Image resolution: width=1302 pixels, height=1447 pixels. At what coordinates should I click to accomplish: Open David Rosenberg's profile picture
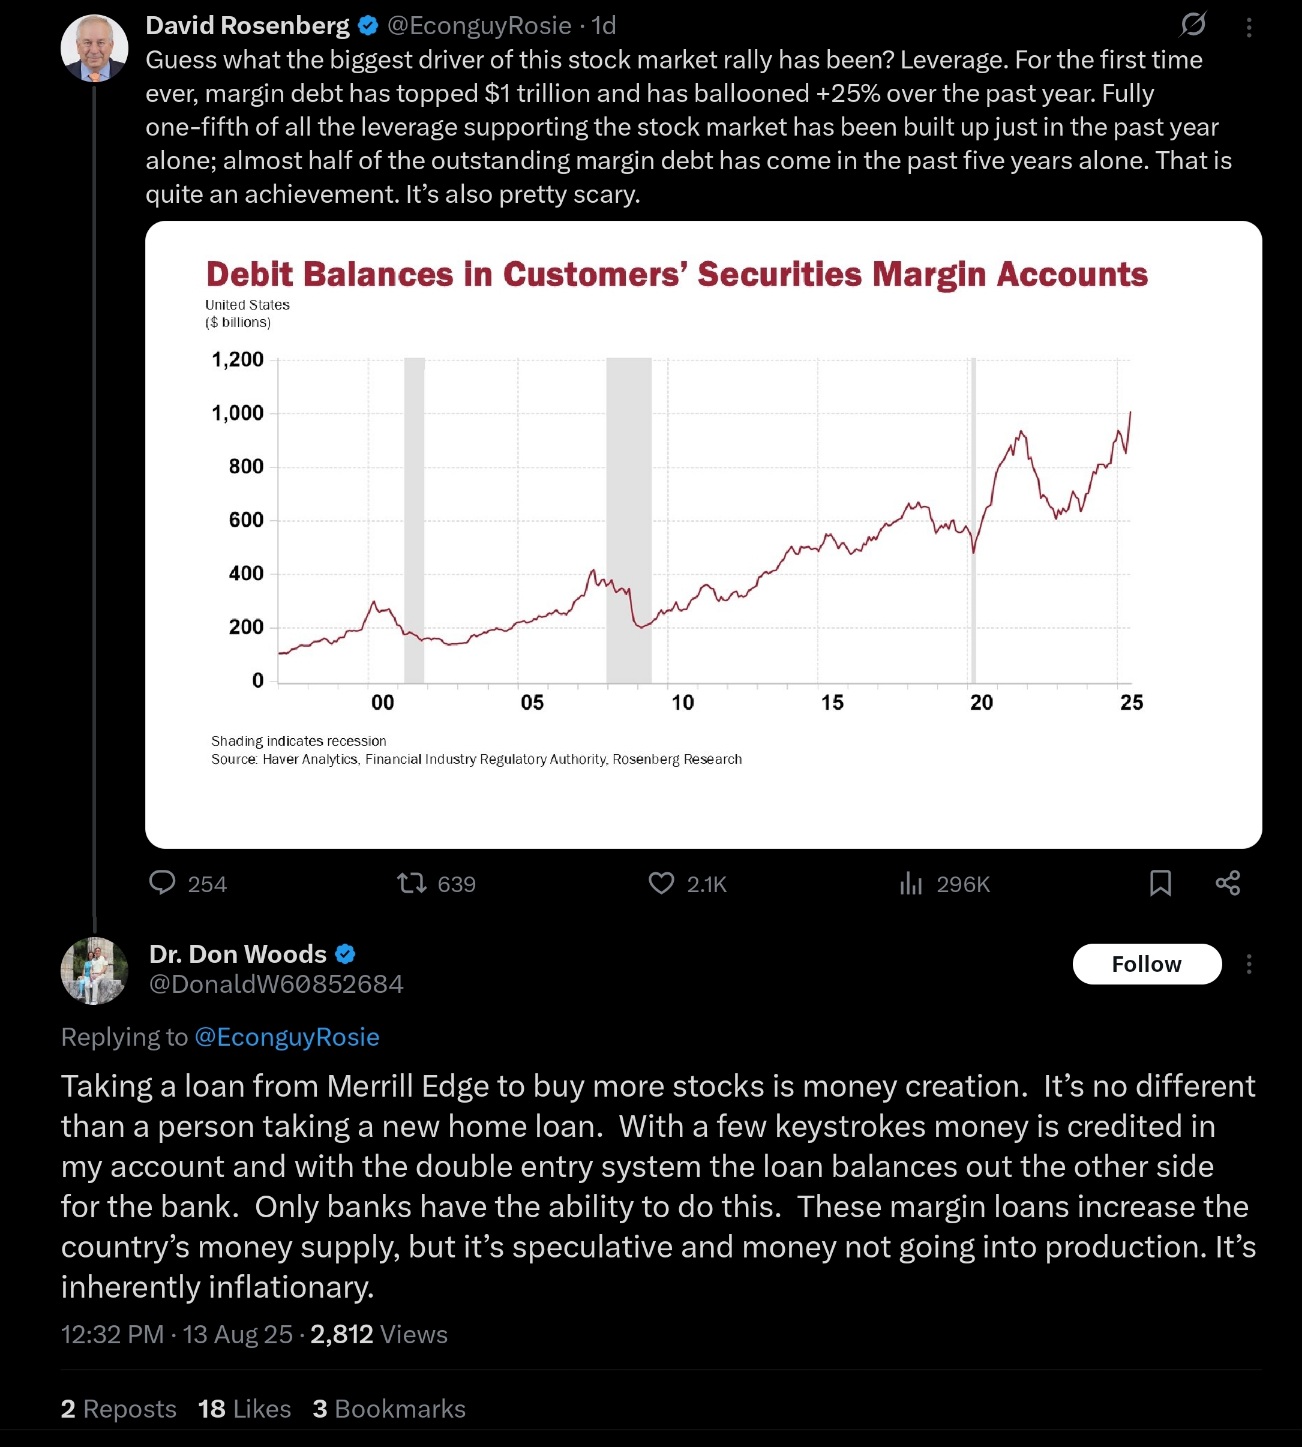[x=95, y=48]
